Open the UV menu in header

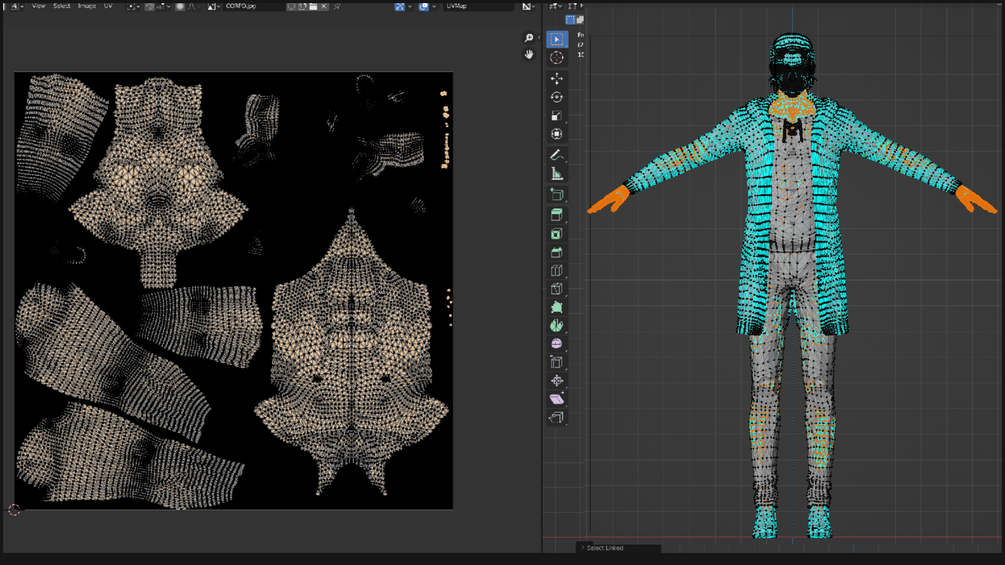108,6
